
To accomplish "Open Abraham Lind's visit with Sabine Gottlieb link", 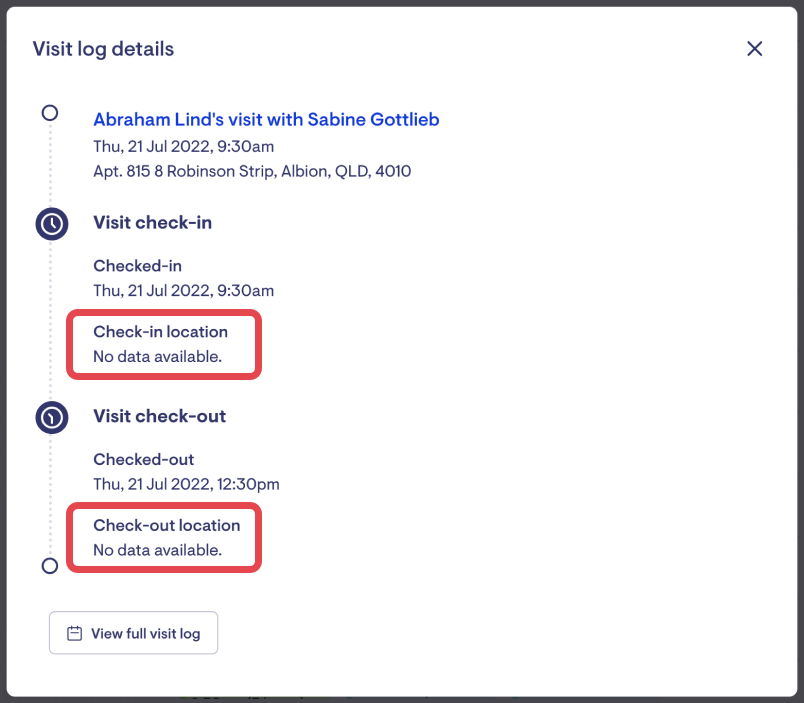I will click(266, 120).
